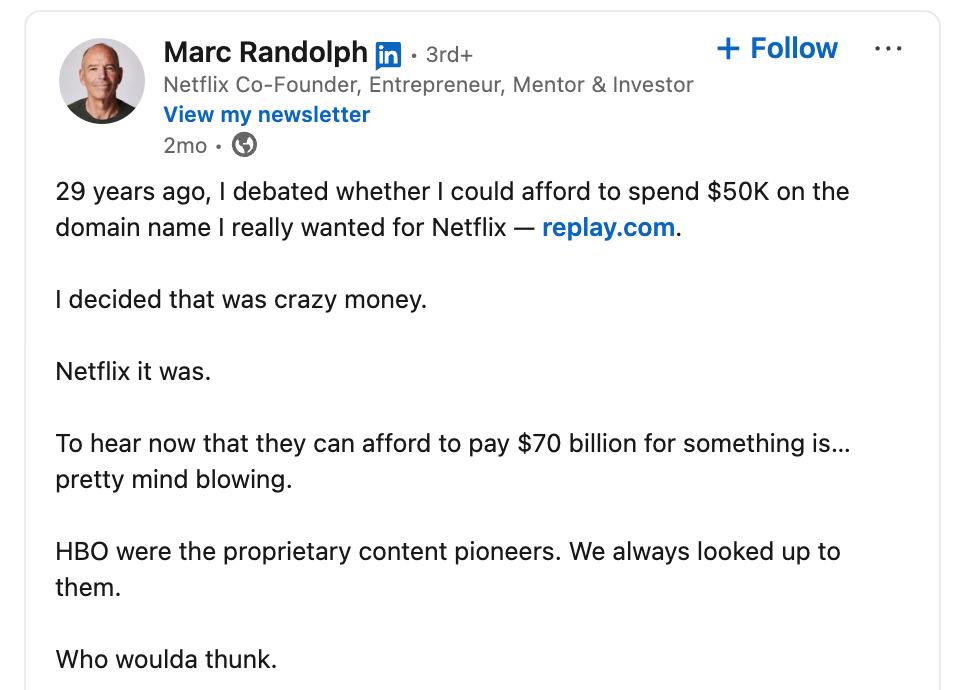Screen dimensions: 962x690
Task: Click the "Who woulda thunk." closing line
Action: pyautogui.click(x=166, y=659)
